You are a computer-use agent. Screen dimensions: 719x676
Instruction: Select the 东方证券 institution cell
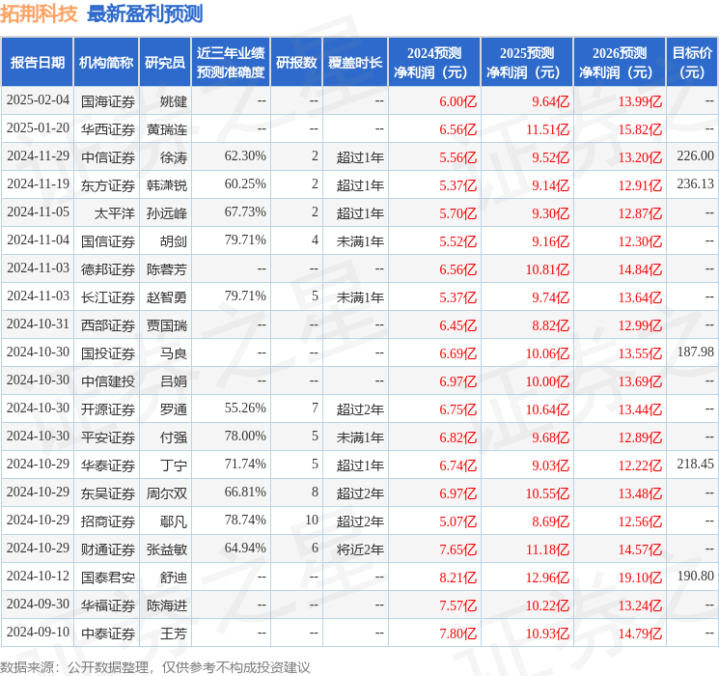[x=108, y=185]
